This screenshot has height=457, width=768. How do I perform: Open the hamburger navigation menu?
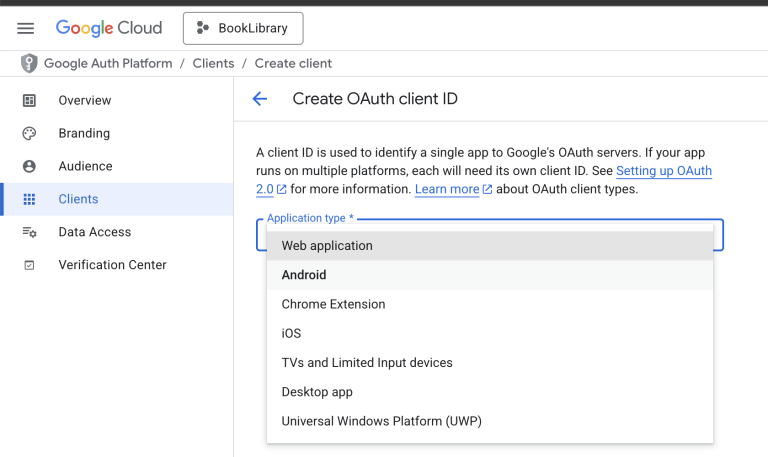[26, 28]
